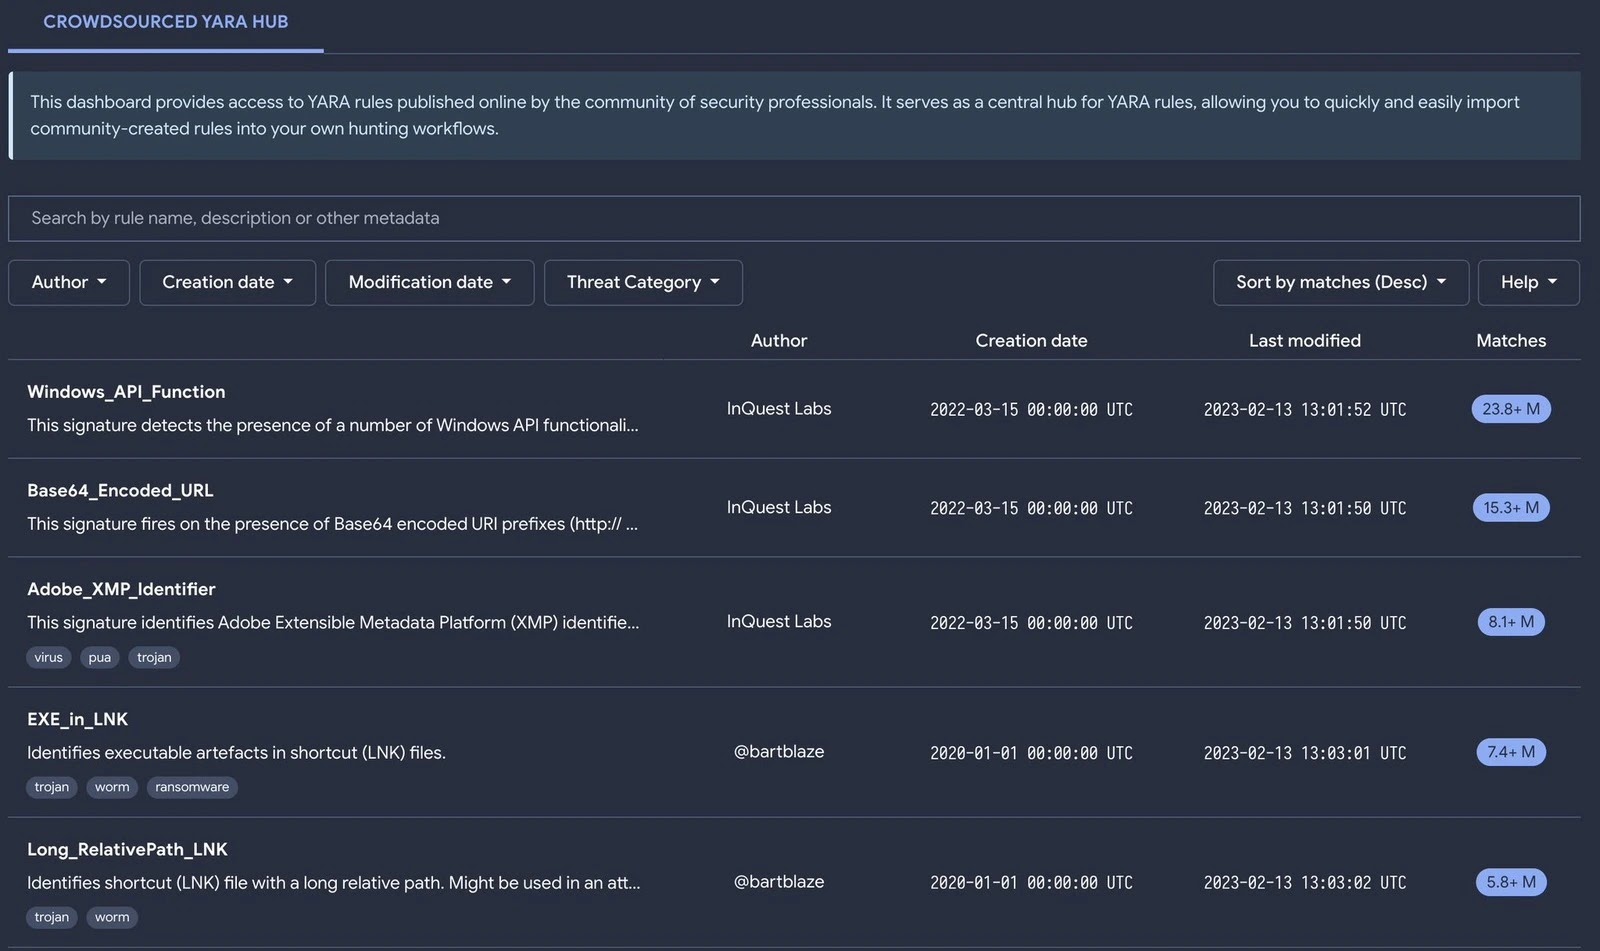Click the 7.4+ M matches badge

(x=1511, y=752)
